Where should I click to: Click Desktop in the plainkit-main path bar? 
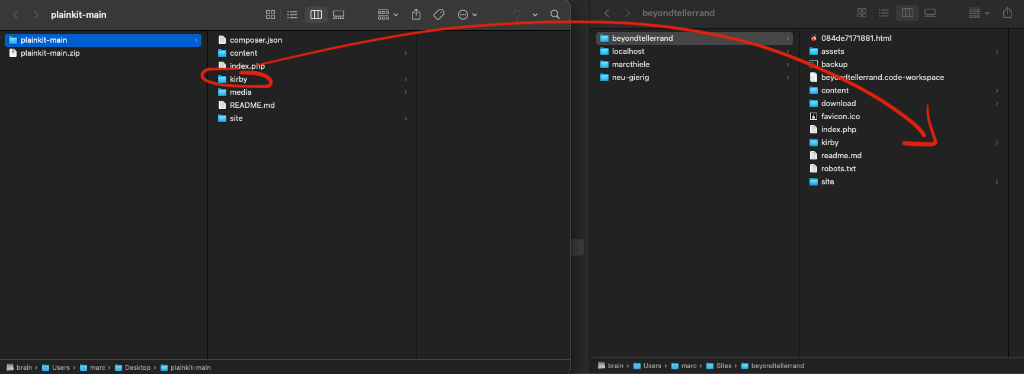(133, 367)
